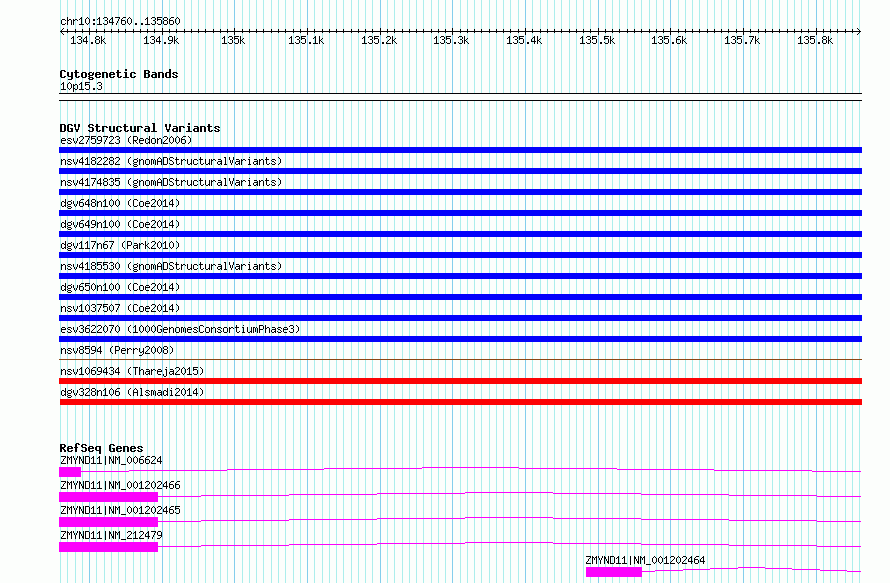Click the dgv649n100 (Coe2014) label
Screen dimensions: 890x583
pos(120,224)
